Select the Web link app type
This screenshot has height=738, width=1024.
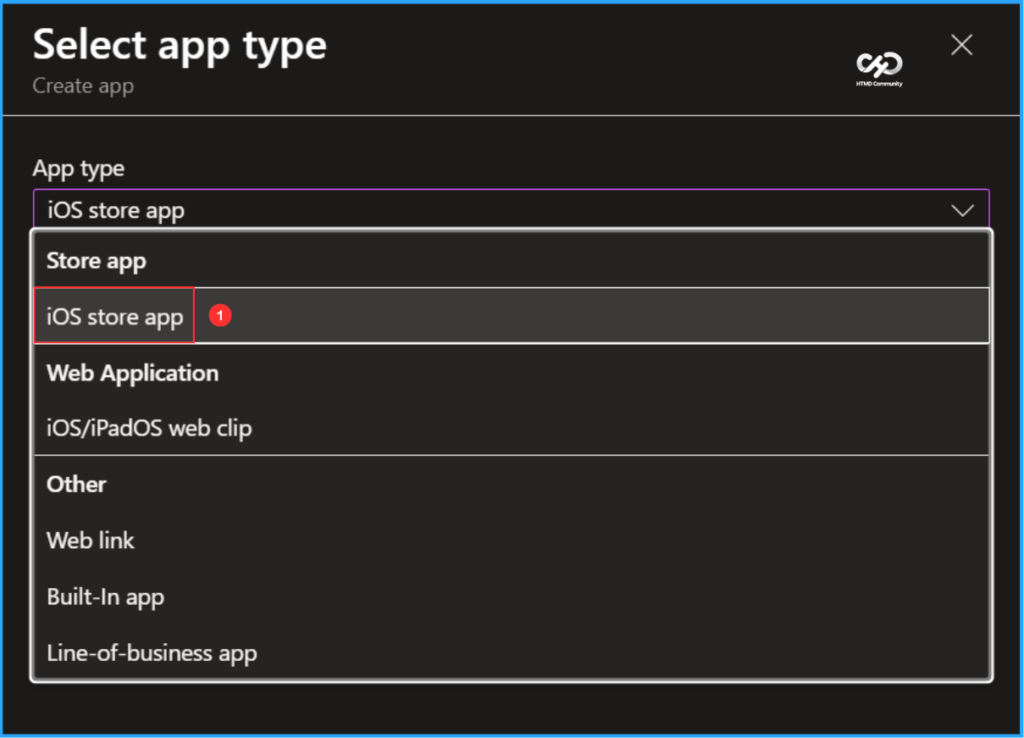90,540
